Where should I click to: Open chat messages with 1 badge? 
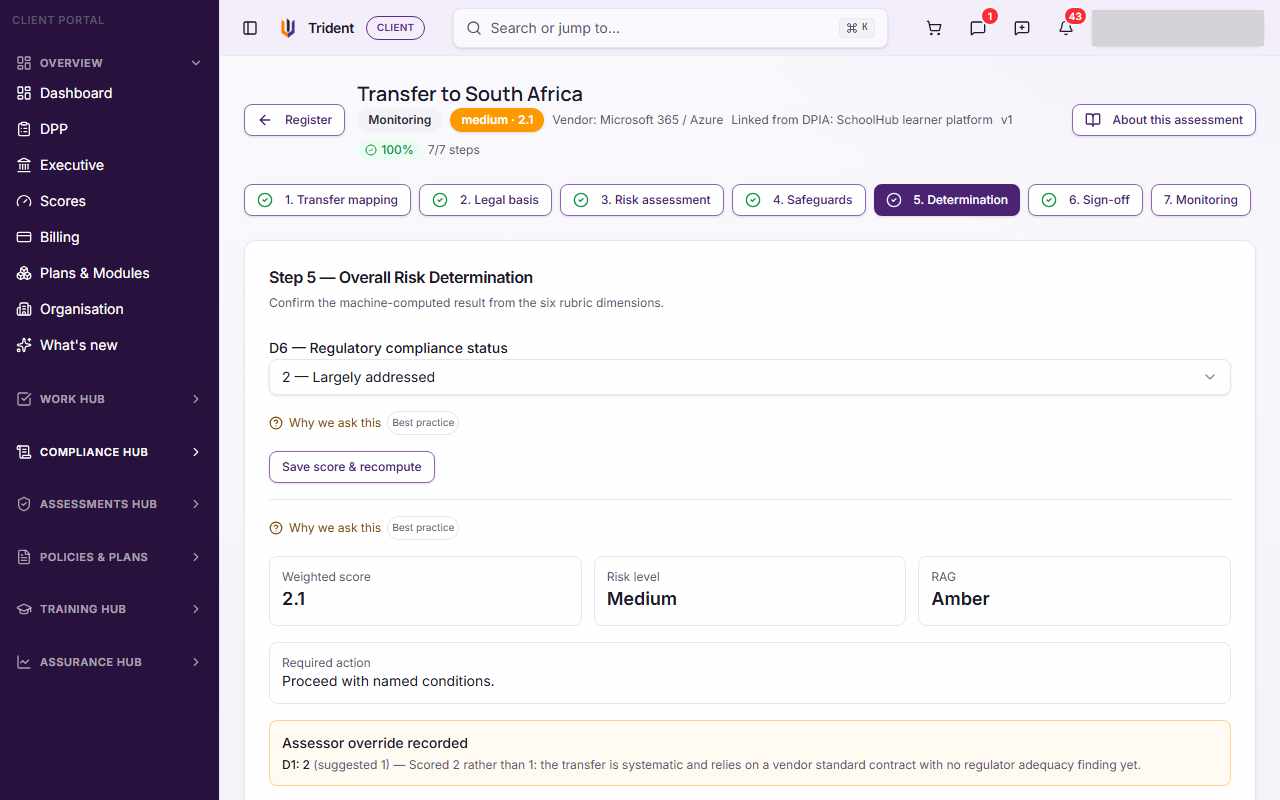tap(978, 28)
